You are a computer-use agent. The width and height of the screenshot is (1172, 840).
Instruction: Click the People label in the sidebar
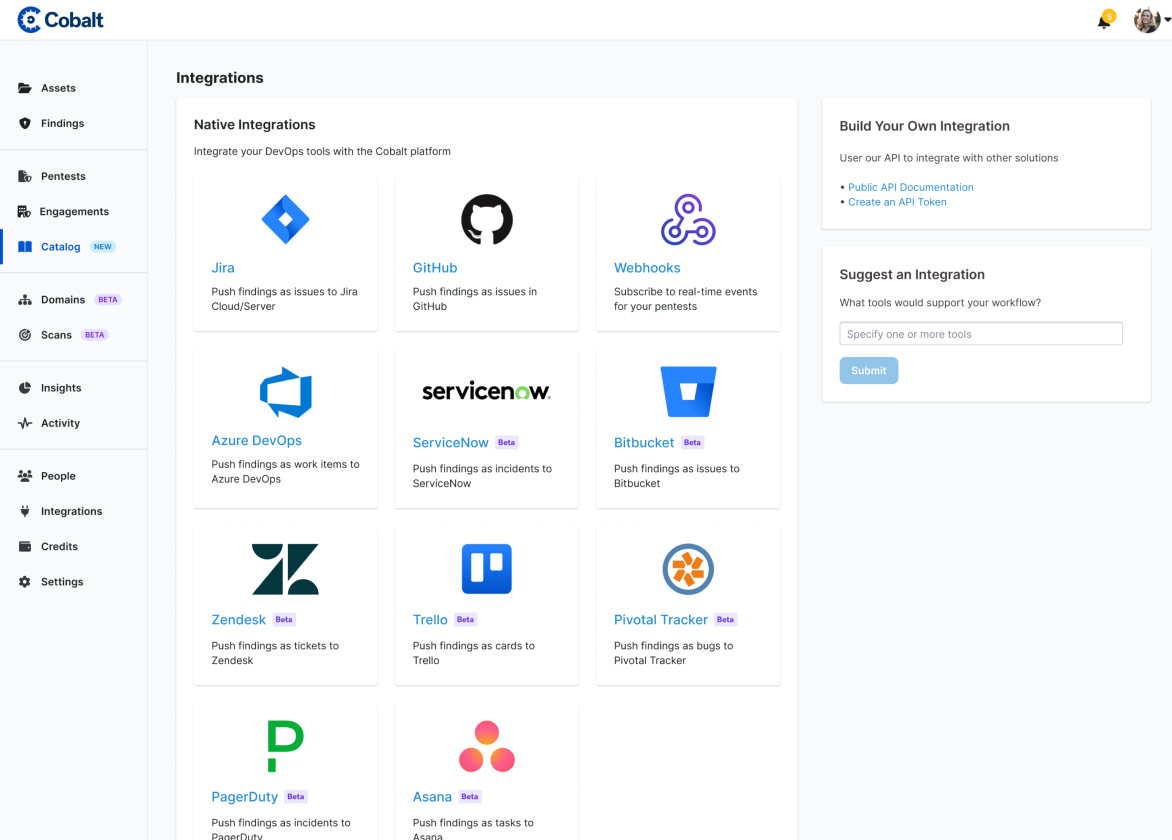pos(58,476)
